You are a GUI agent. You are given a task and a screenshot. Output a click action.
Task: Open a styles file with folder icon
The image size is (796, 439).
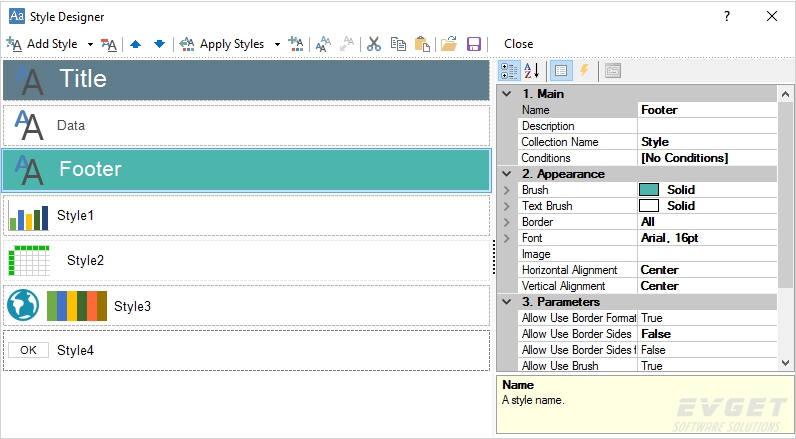[449, 44]
